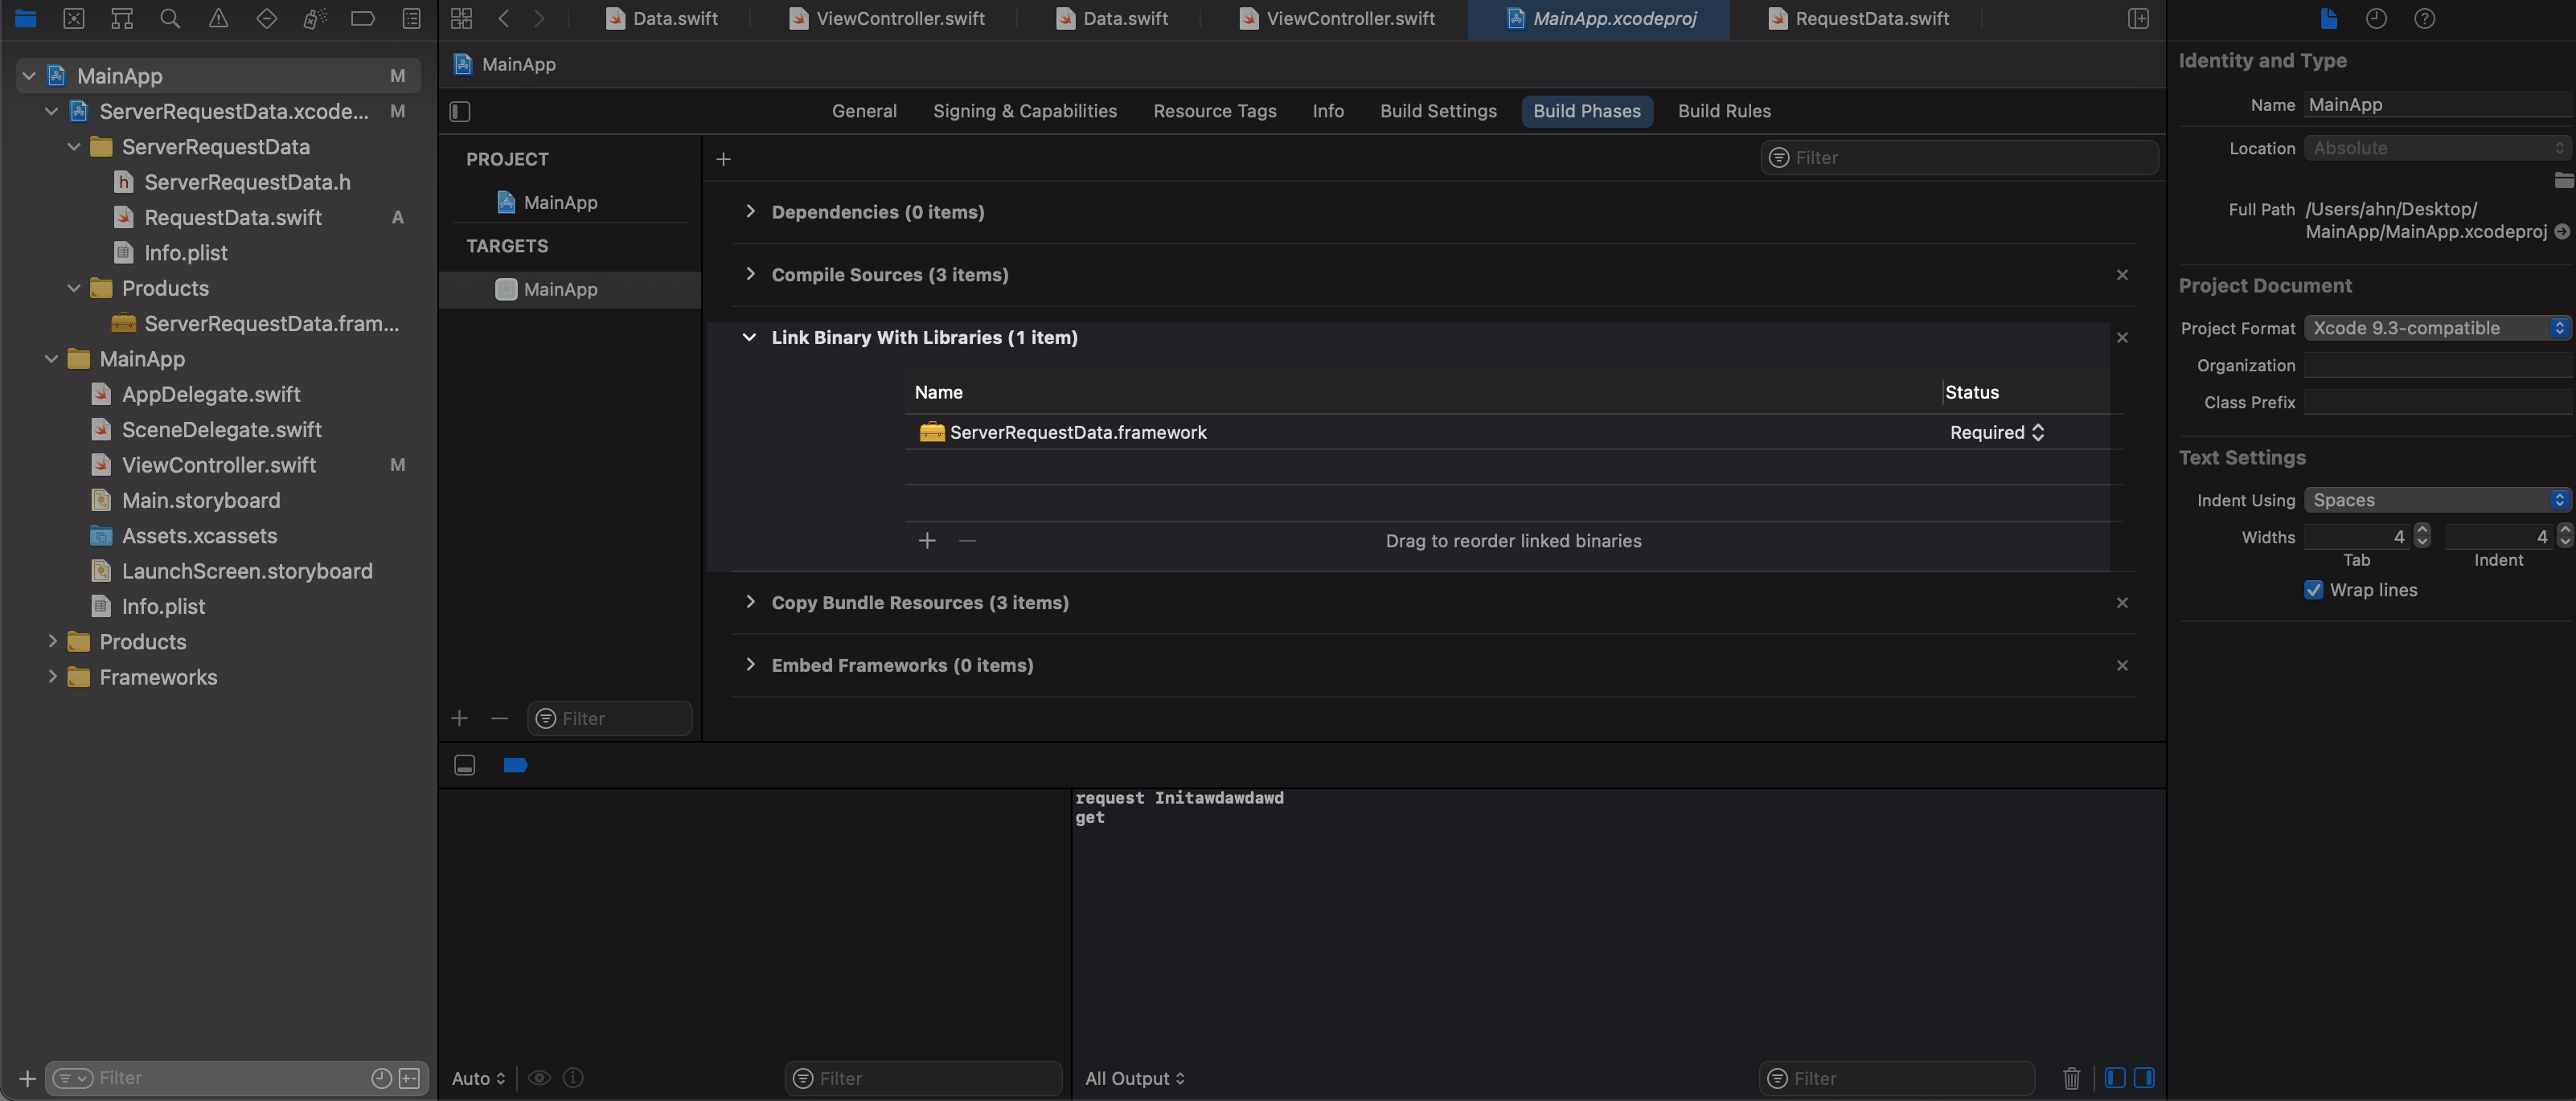Screen dimensions: 2576x1101
Task: Click the Add Editor on right icon
Action: (x=2138, y=18)
